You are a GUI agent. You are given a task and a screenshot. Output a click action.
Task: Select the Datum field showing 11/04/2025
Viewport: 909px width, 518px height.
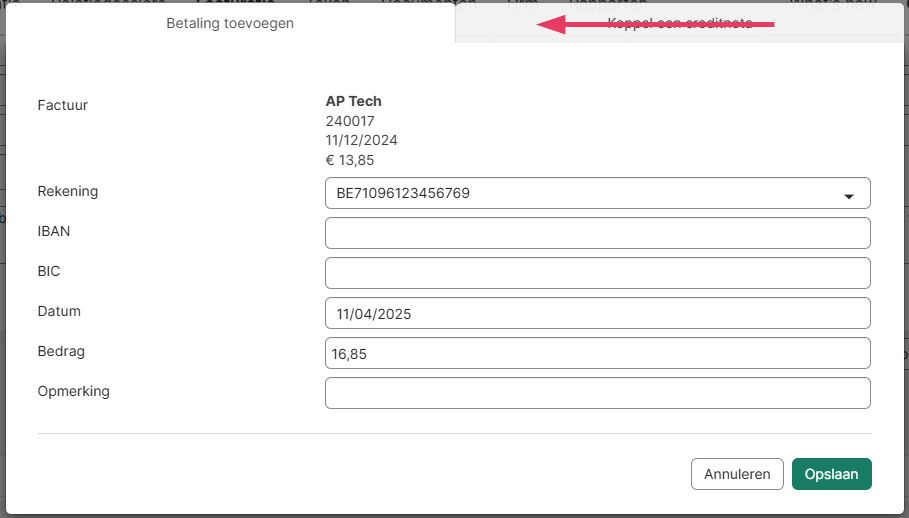(597, 313)
